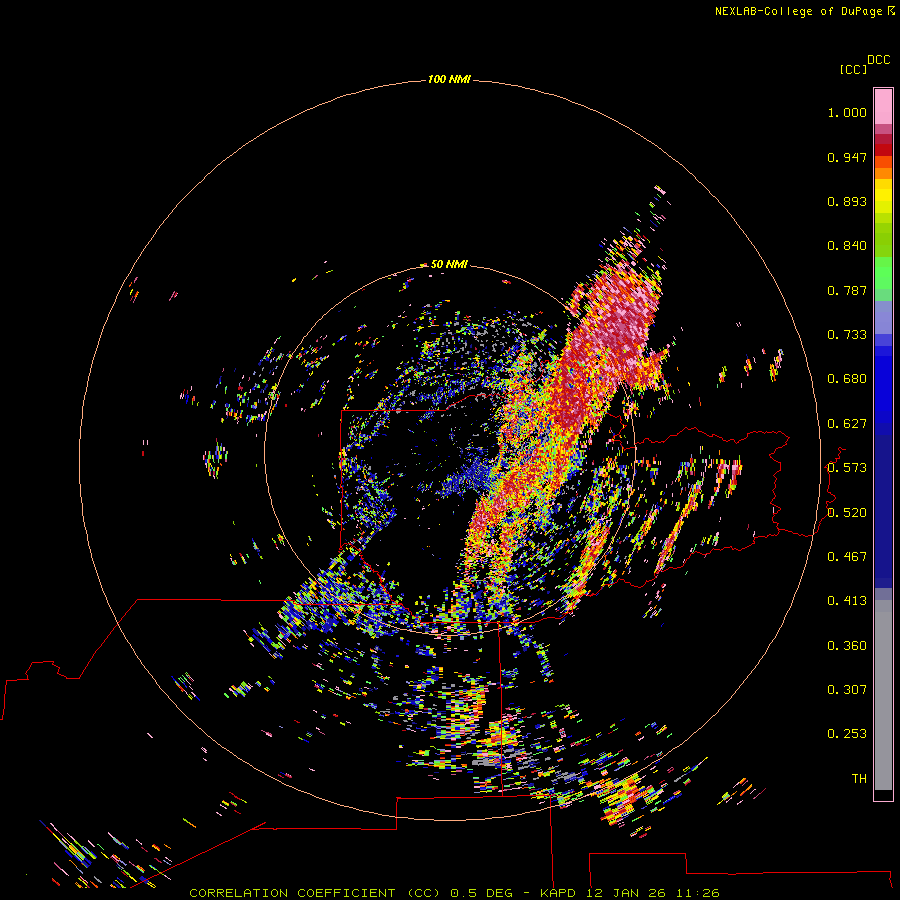Select the 0.893 scale value
This screenshot has width=900, height=900.
point(847,201)
